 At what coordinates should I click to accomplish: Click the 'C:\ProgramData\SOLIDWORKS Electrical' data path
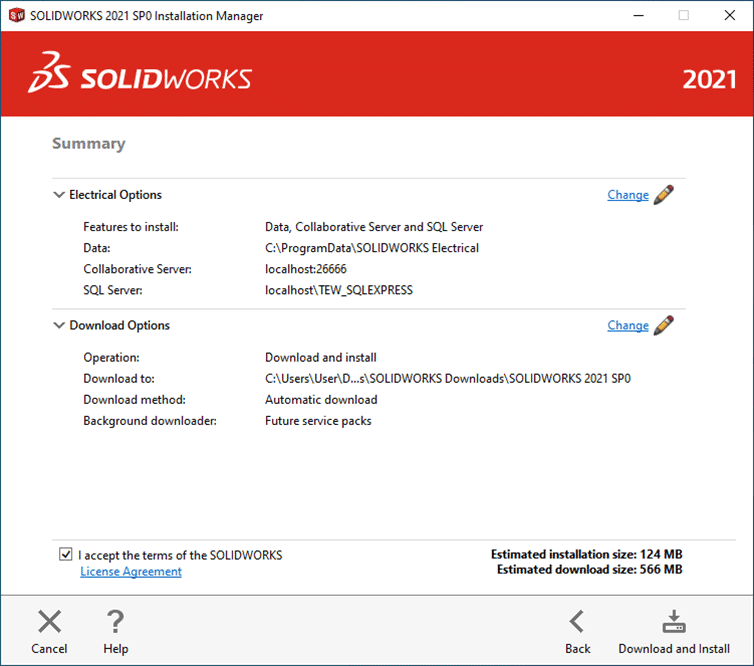(372, 248)
